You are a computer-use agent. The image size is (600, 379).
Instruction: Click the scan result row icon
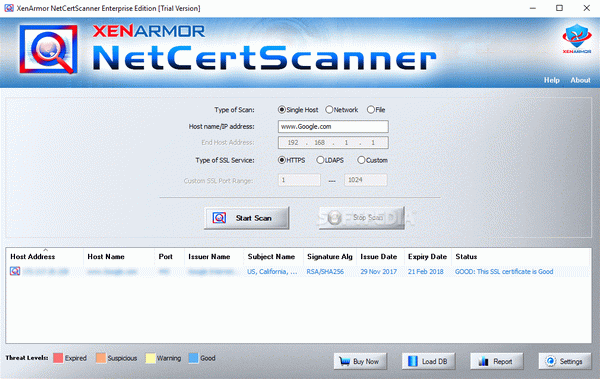pyautogui.click(x=15, y=271)
